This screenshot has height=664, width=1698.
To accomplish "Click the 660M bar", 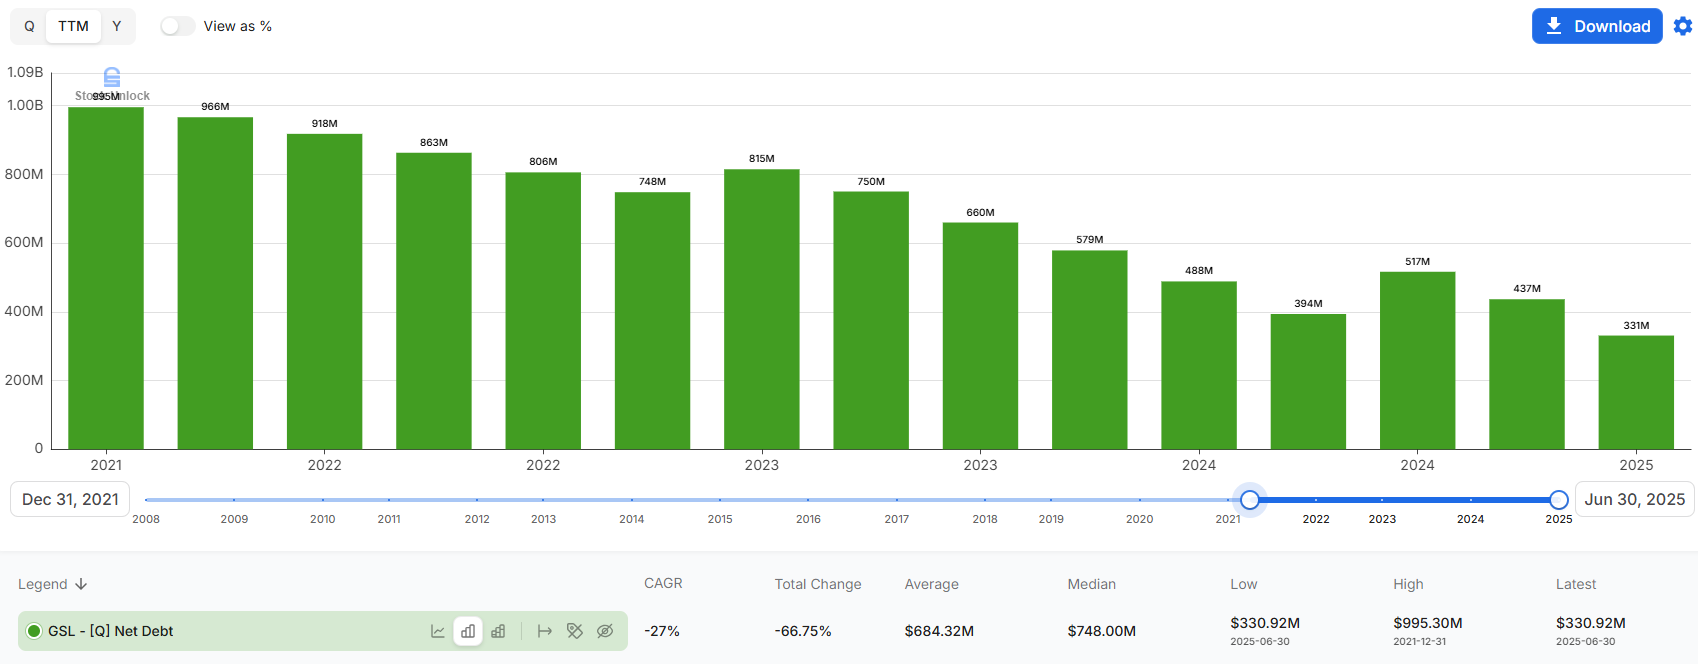I will click(x=980, y=336).
